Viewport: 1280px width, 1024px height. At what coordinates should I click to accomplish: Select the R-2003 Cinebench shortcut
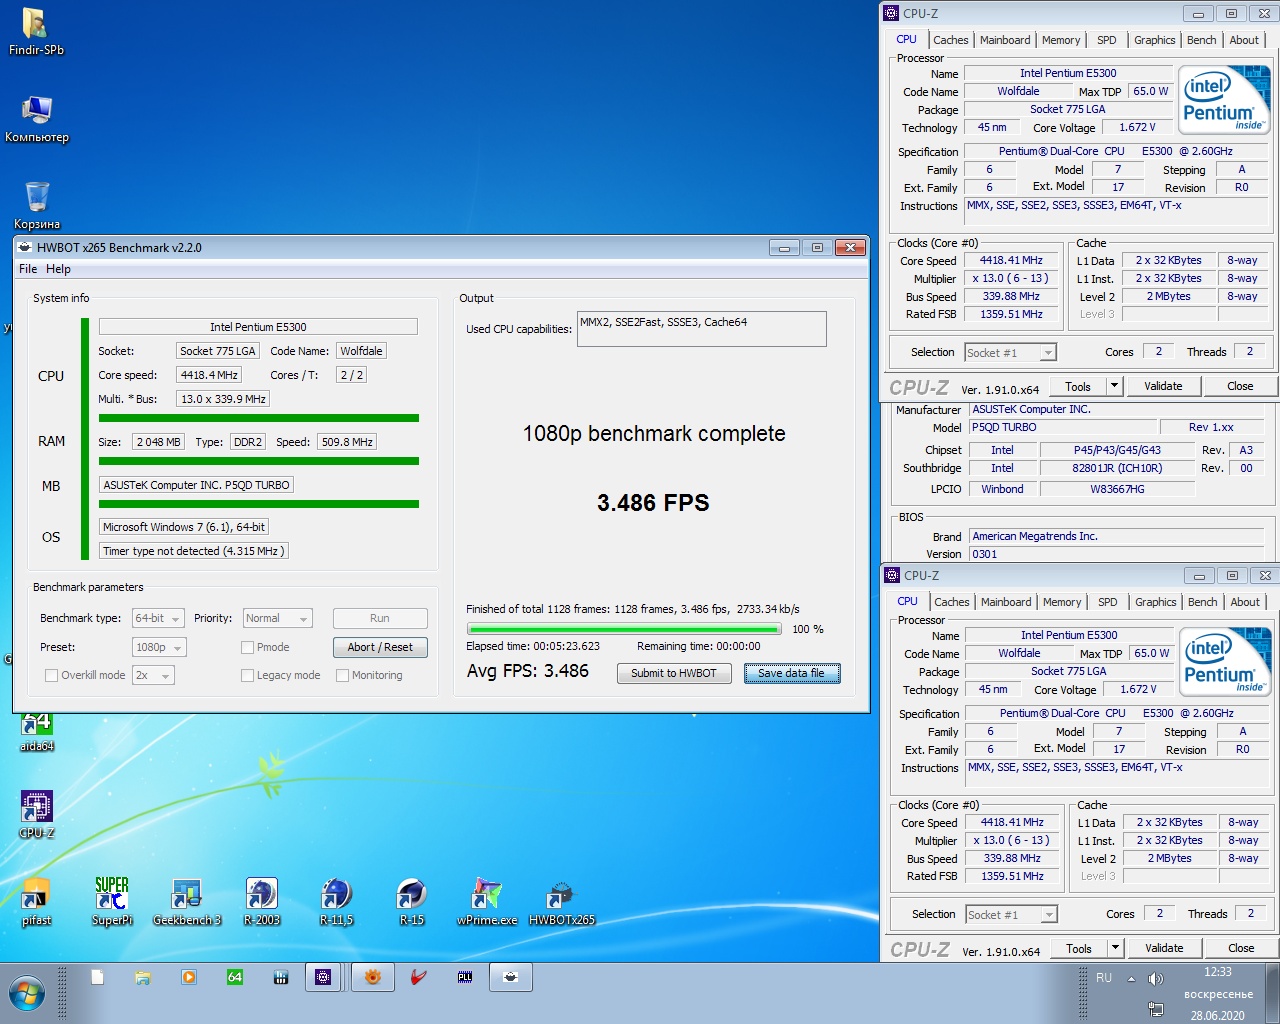pos(262,901)
